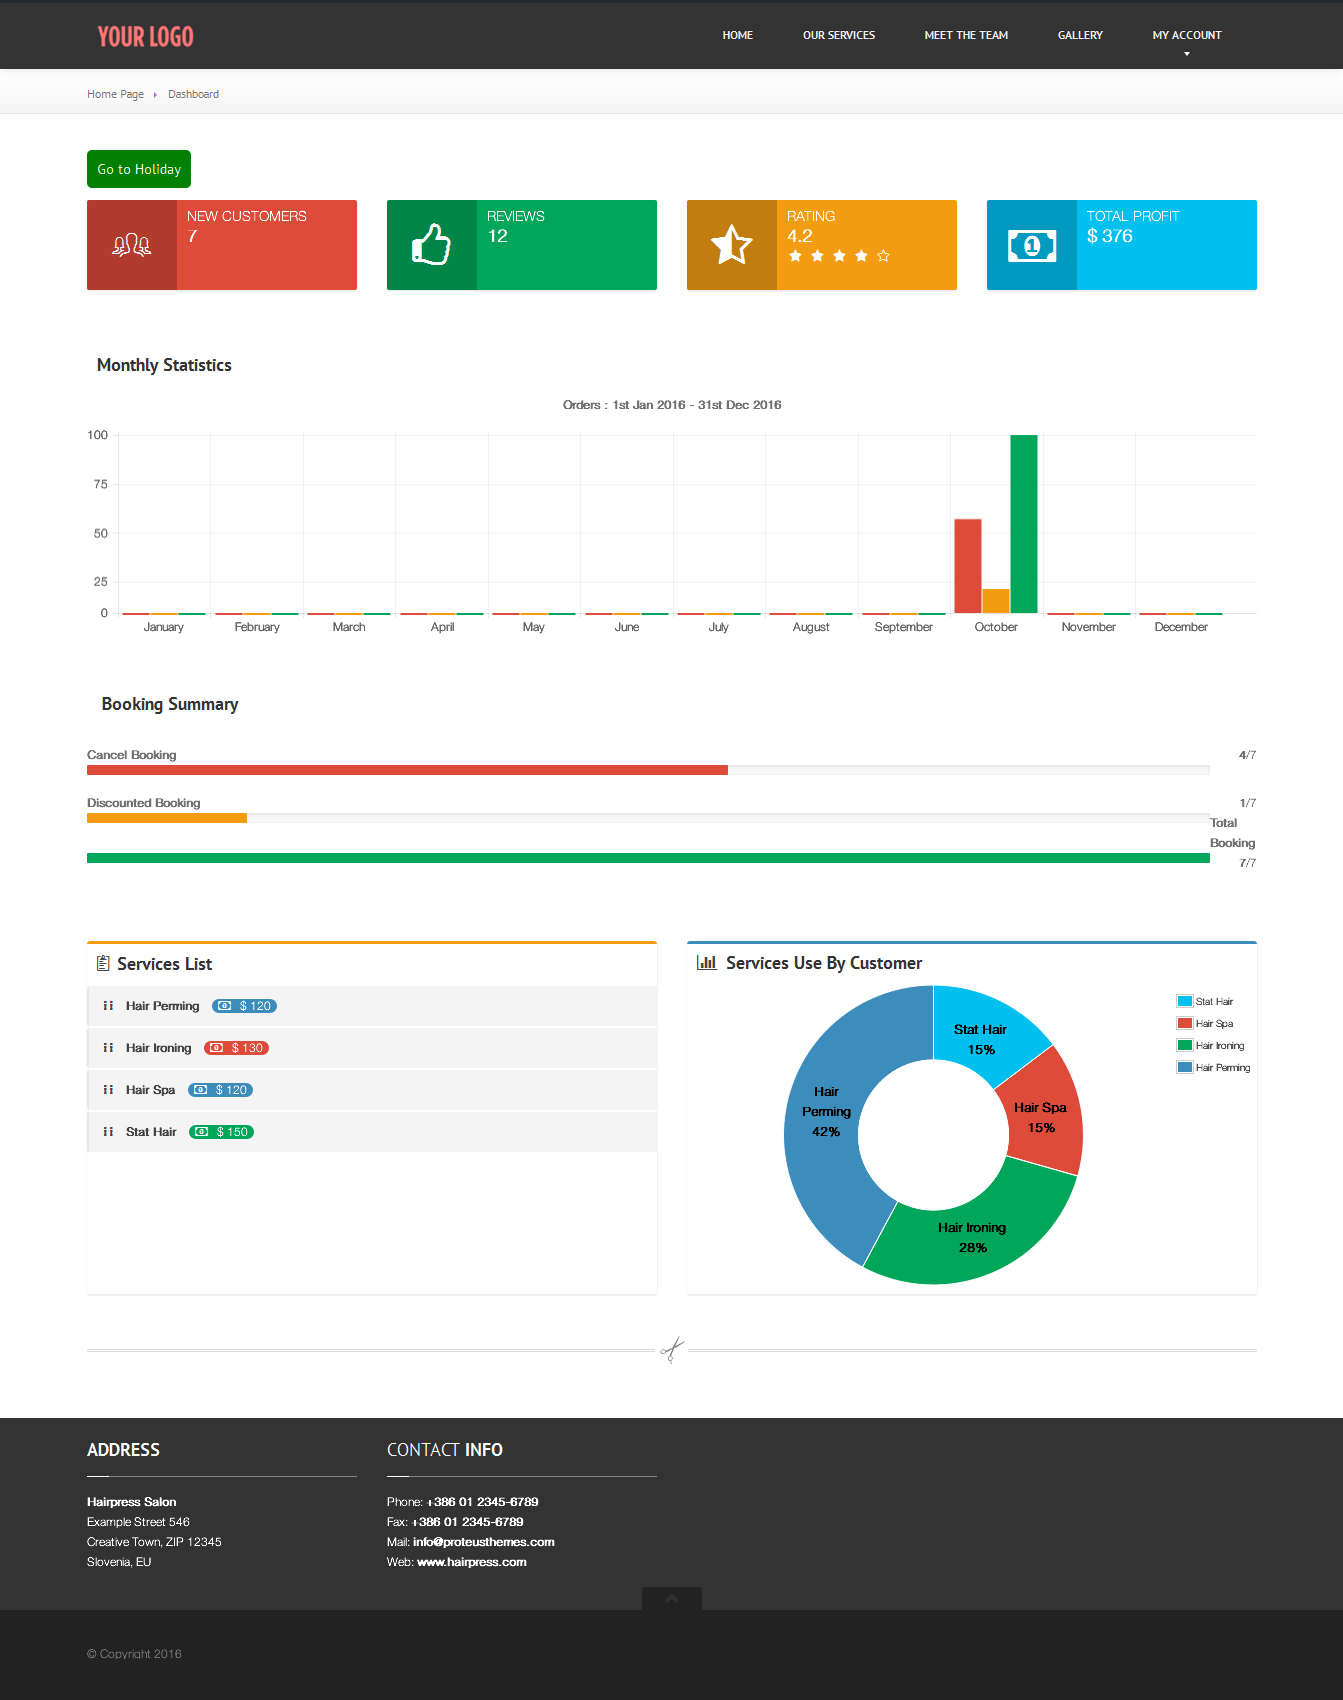This screenshot has height=1700, width=1343.
Task: Click the $ 120 price badge for Hair Spa
Action: coord(221,1090)
